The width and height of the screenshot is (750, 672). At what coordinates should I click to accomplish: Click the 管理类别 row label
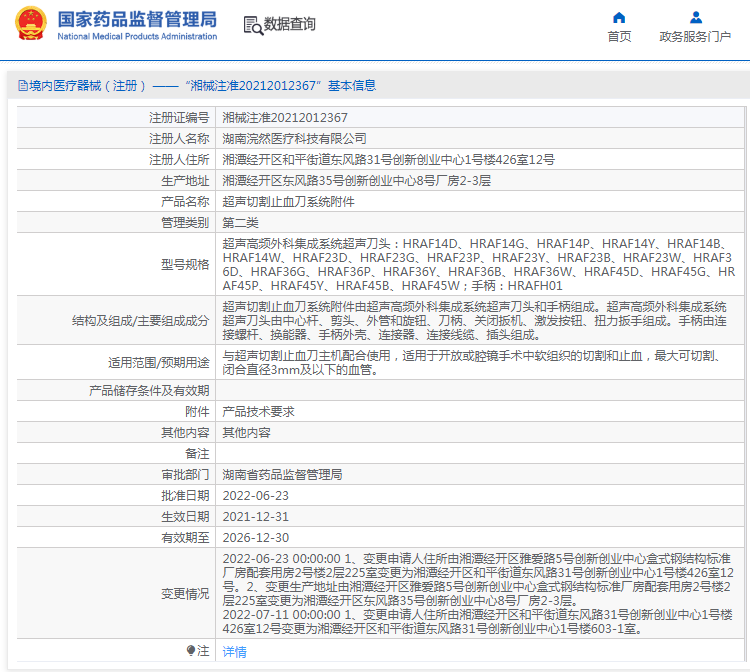click(185, 223)
